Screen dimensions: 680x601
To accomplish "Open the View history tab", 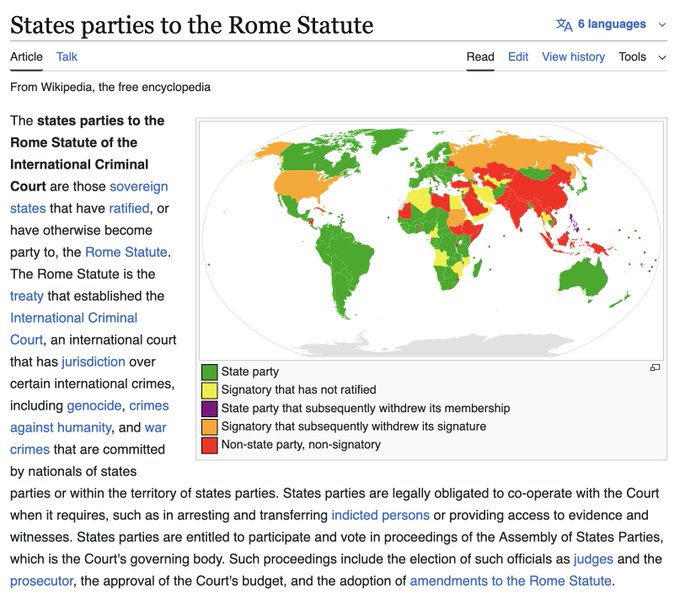I will [573, 57].
